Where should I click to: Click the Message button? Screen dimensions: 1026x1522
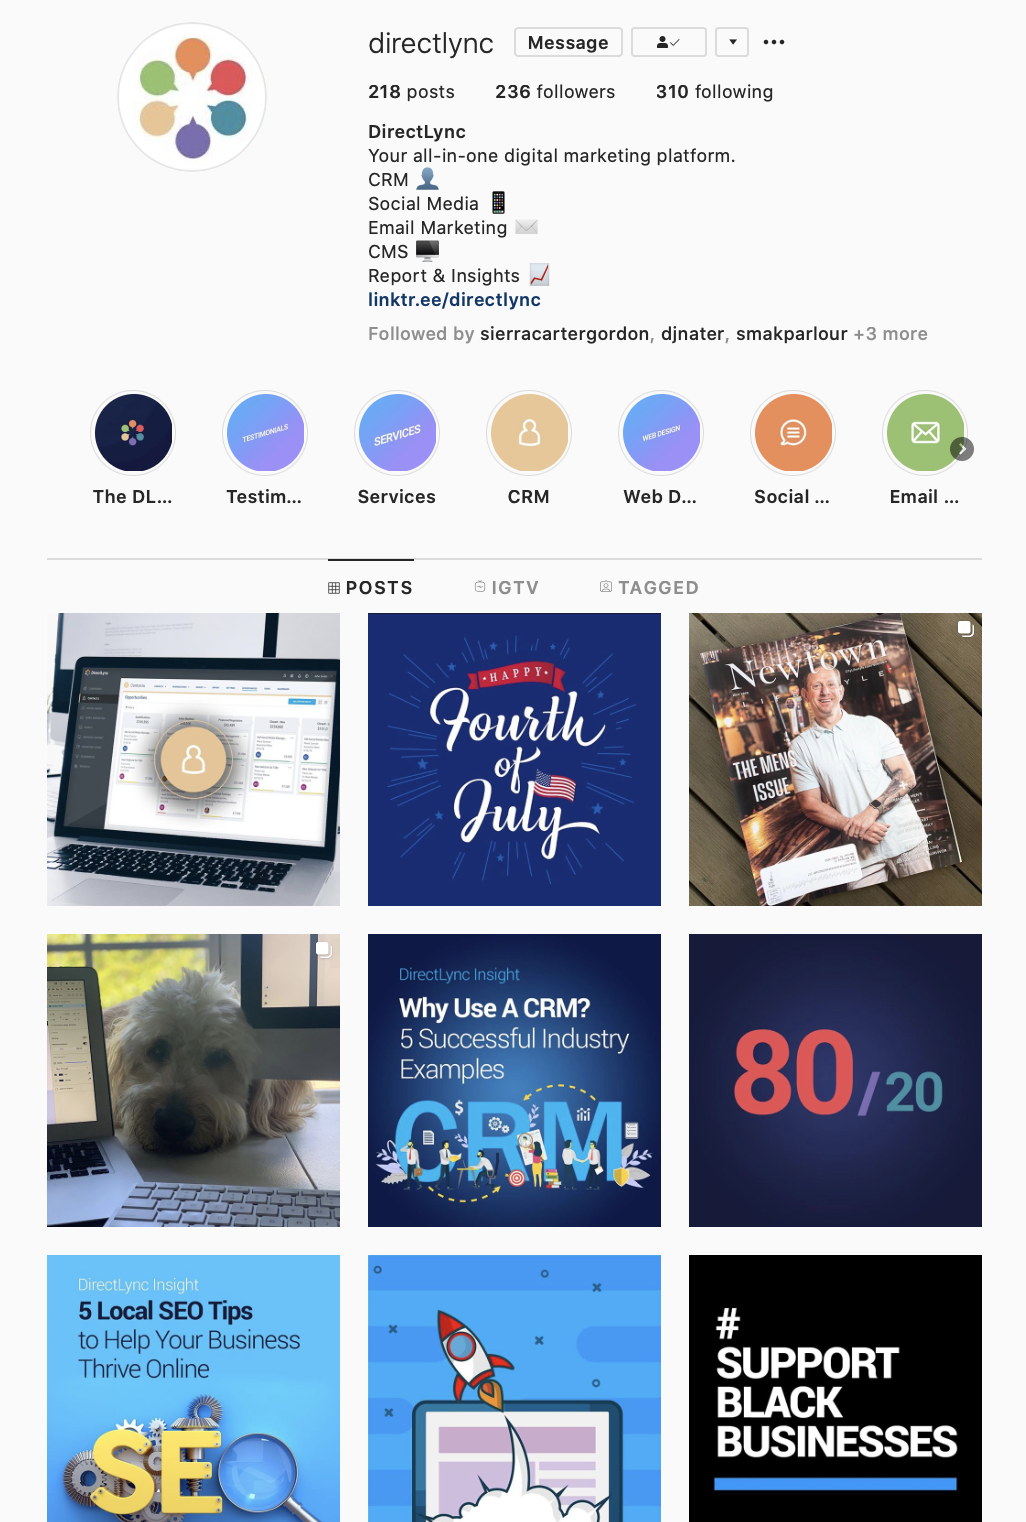(x=568, y=42)
